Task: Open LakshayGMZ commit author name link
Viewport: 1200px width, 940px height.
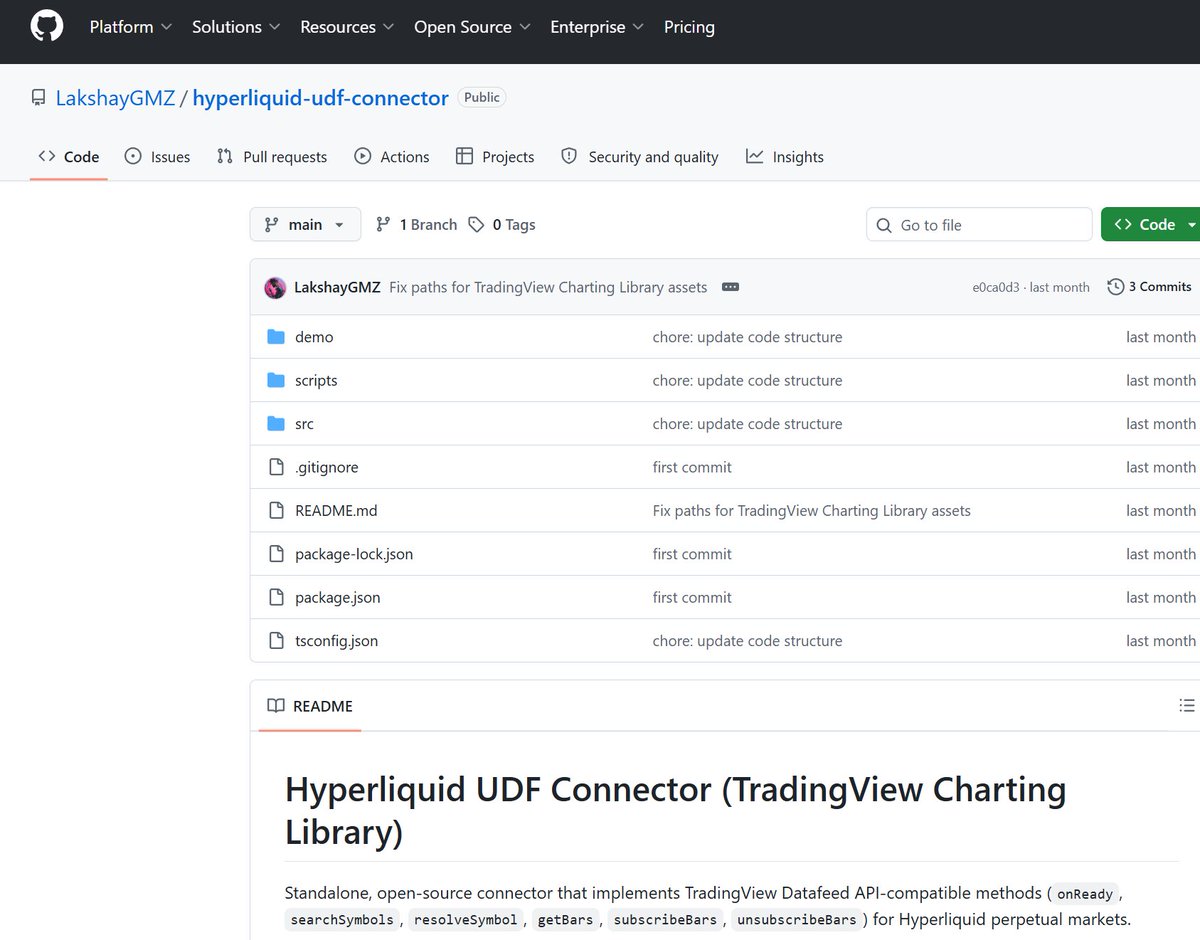Action: pyautogui.click(x=337, y=287)
